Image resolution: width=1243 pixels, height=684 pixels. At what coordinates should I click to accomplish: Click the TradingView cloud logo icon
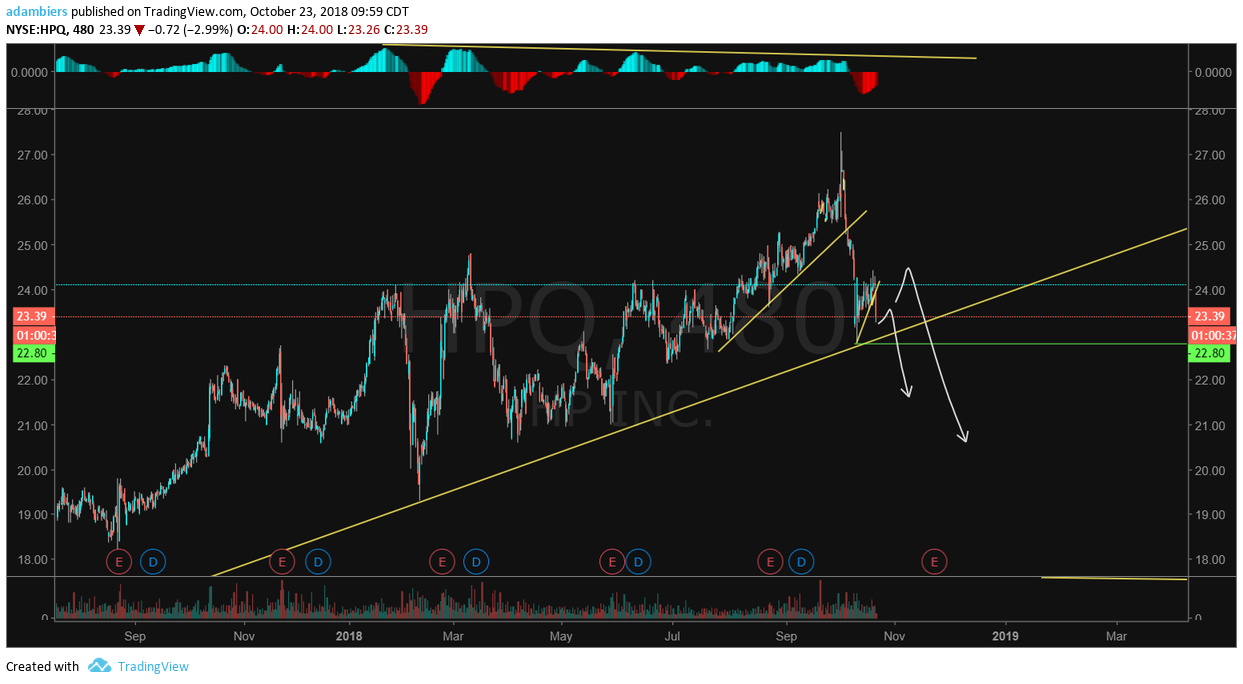point(99,666)
